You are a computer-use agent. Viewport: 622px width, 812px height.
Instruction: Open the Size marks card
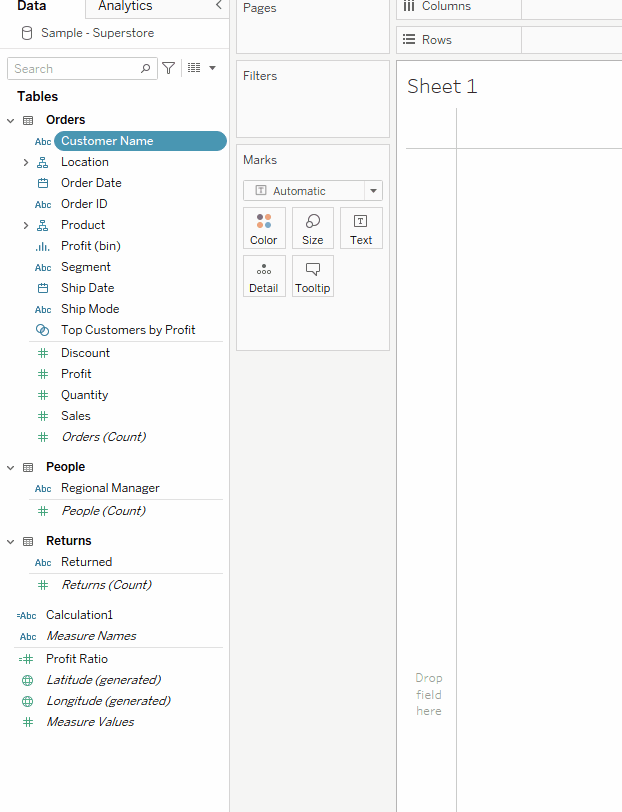tap(313, 228)
